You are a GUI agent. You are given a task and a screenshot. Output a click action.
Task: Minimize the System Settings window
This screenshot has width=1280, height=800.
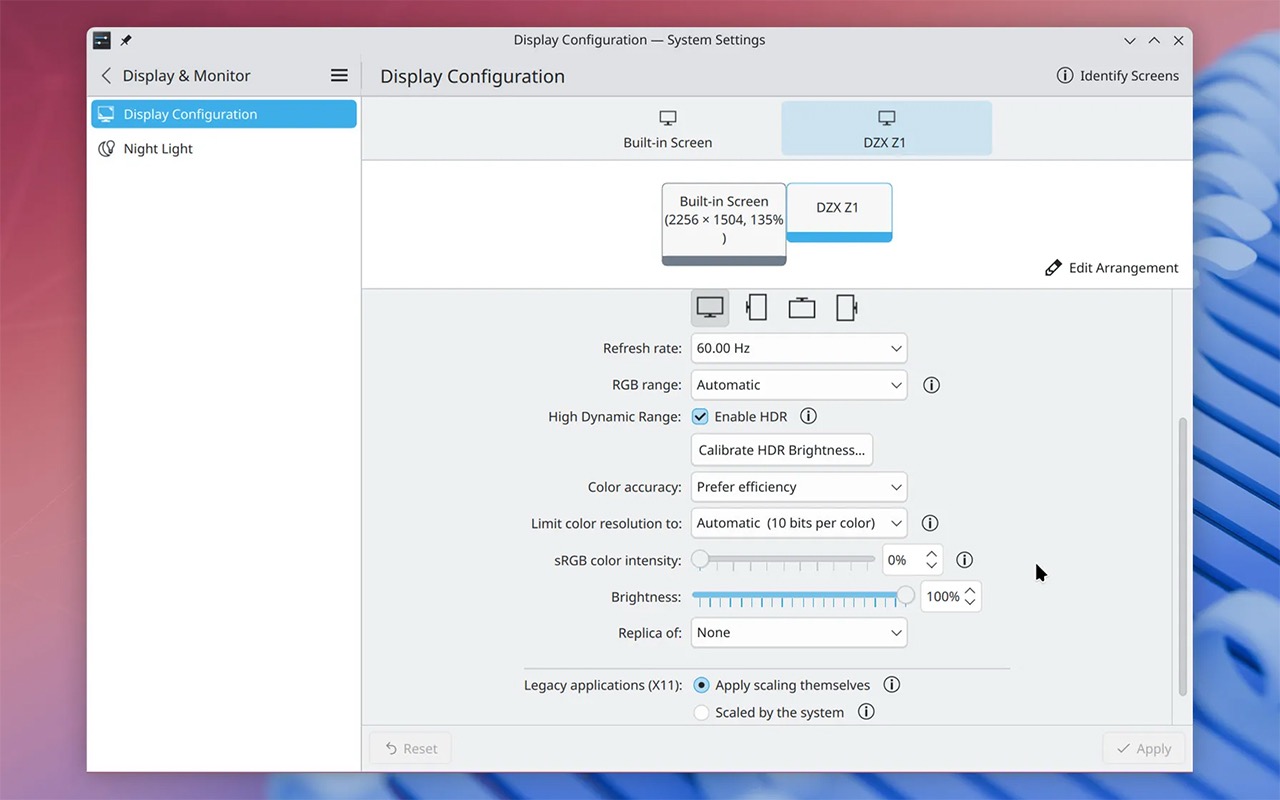pyautogui.click(x=1130, y=40)
